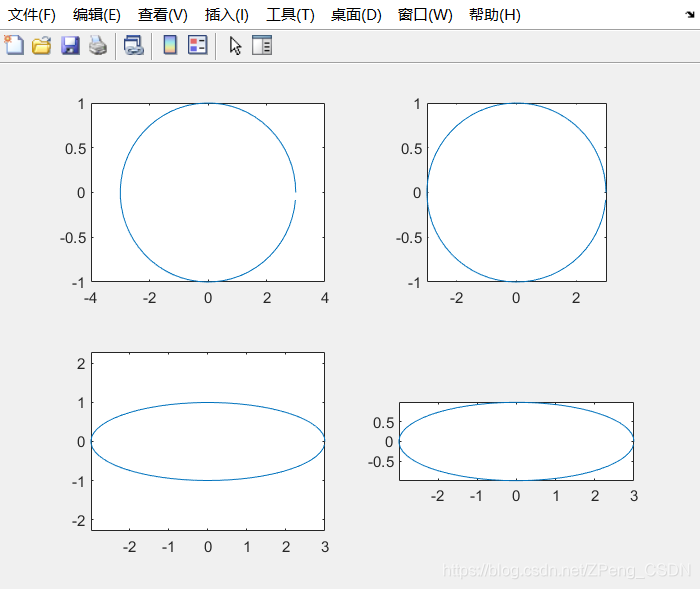Open file with the folder icon
Screen dimensions: 700x589
click(42, 46)
